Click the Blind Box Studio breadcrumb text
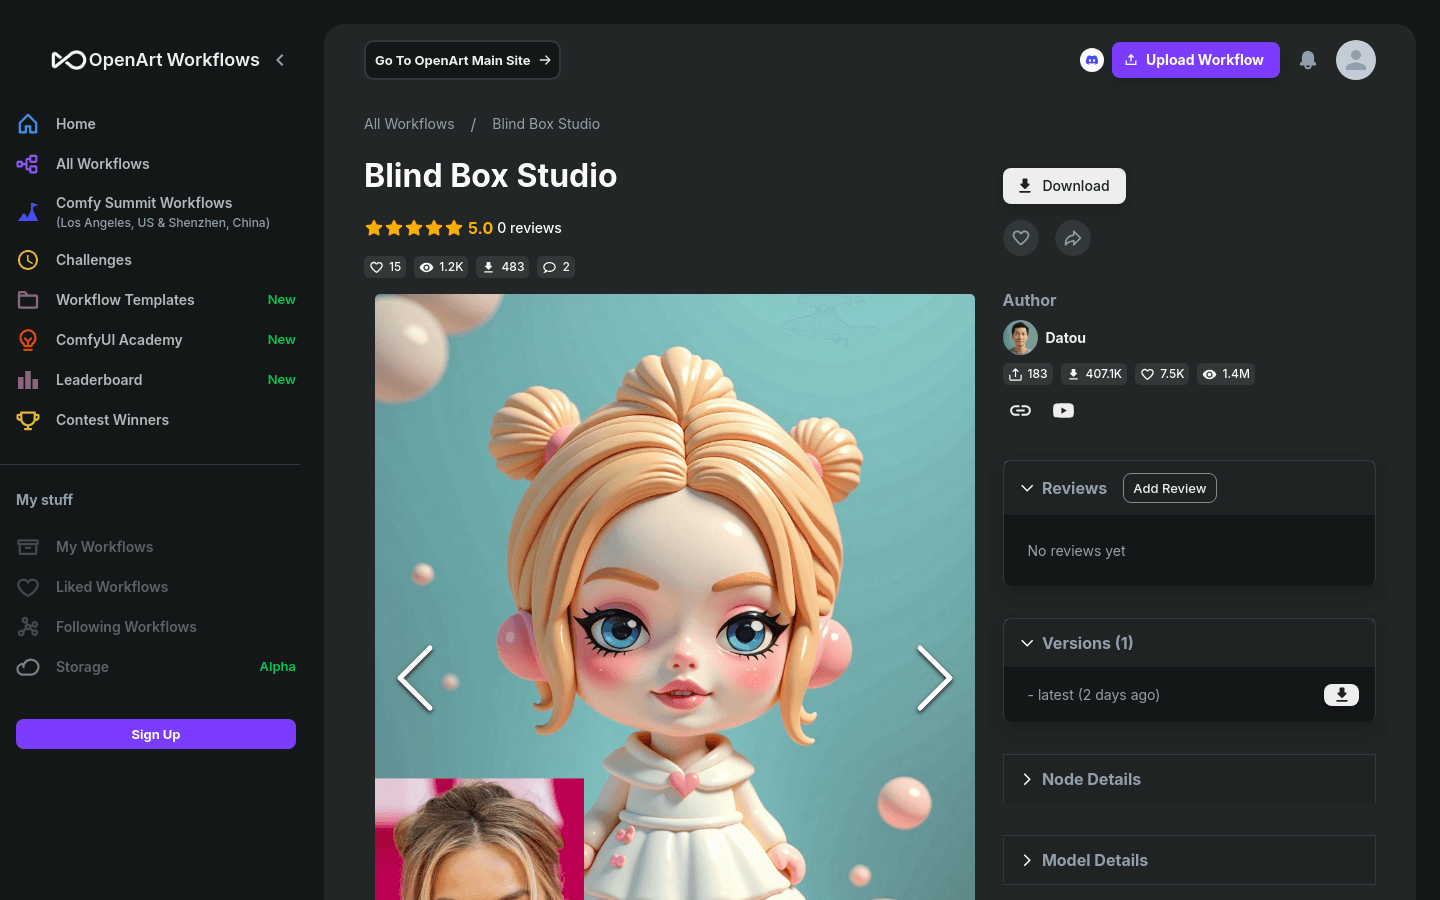Image resolution: width=1440 pixels, height=900 pixels. coord(546,124)
